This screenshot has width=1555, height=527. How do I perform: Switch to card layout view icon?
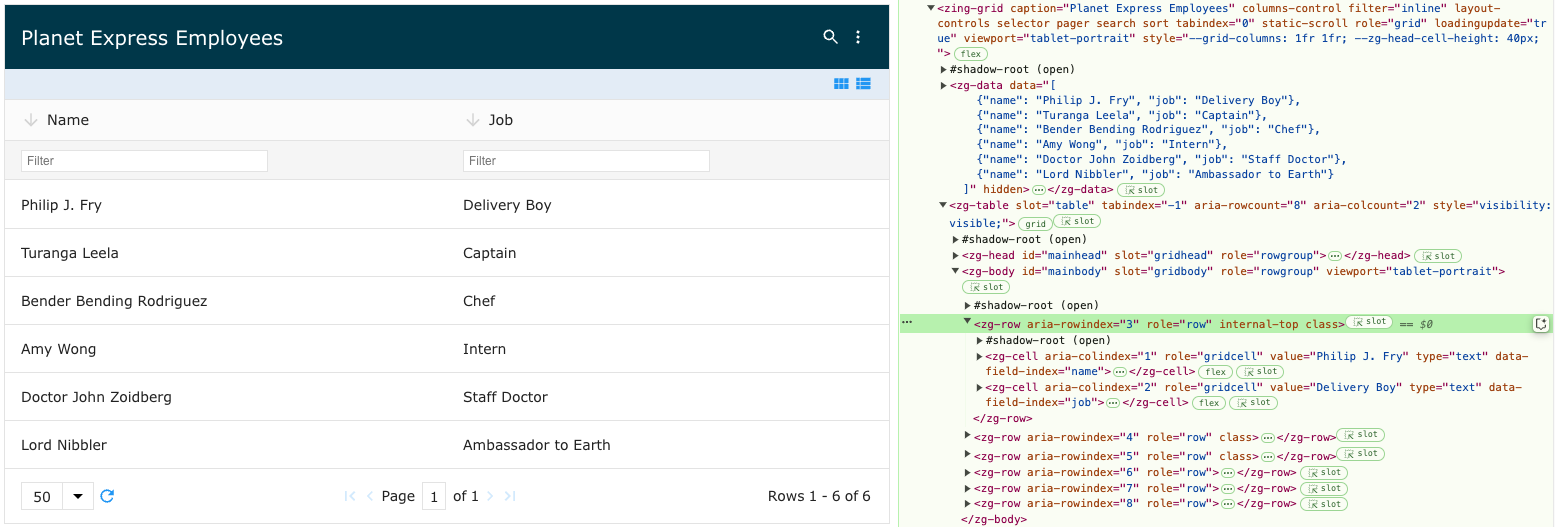point(842,84)
